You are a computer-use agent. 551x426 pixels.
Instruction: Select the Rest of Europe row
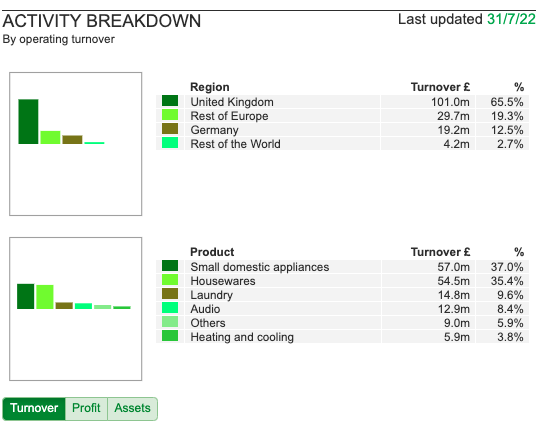[x=343, y=116]
